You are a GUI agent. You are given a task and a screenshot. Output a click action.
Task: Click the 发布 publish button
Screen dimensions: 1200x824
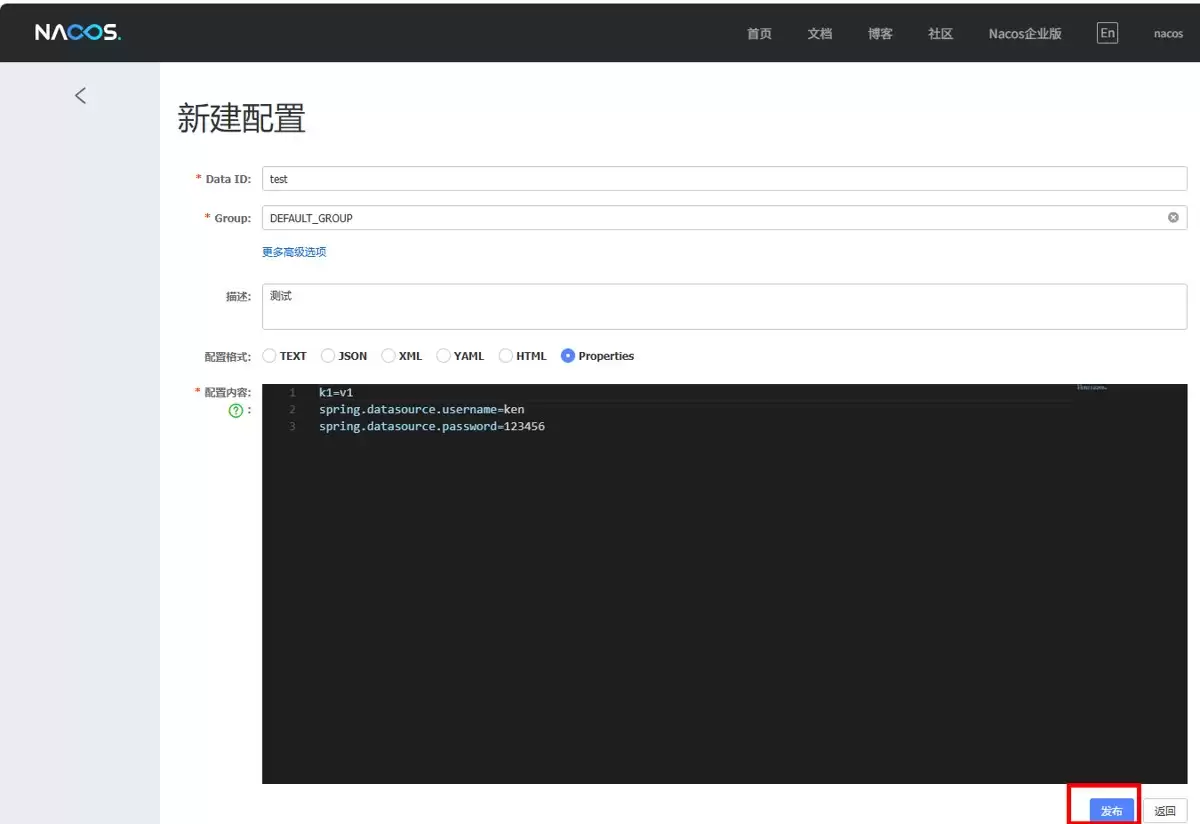[x=1111, y=811]
